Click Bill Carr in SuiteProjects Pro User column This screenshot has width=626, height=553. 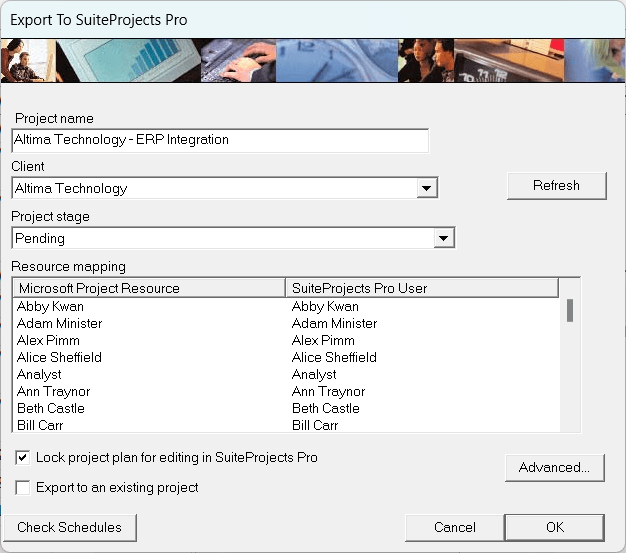(315, 425)
